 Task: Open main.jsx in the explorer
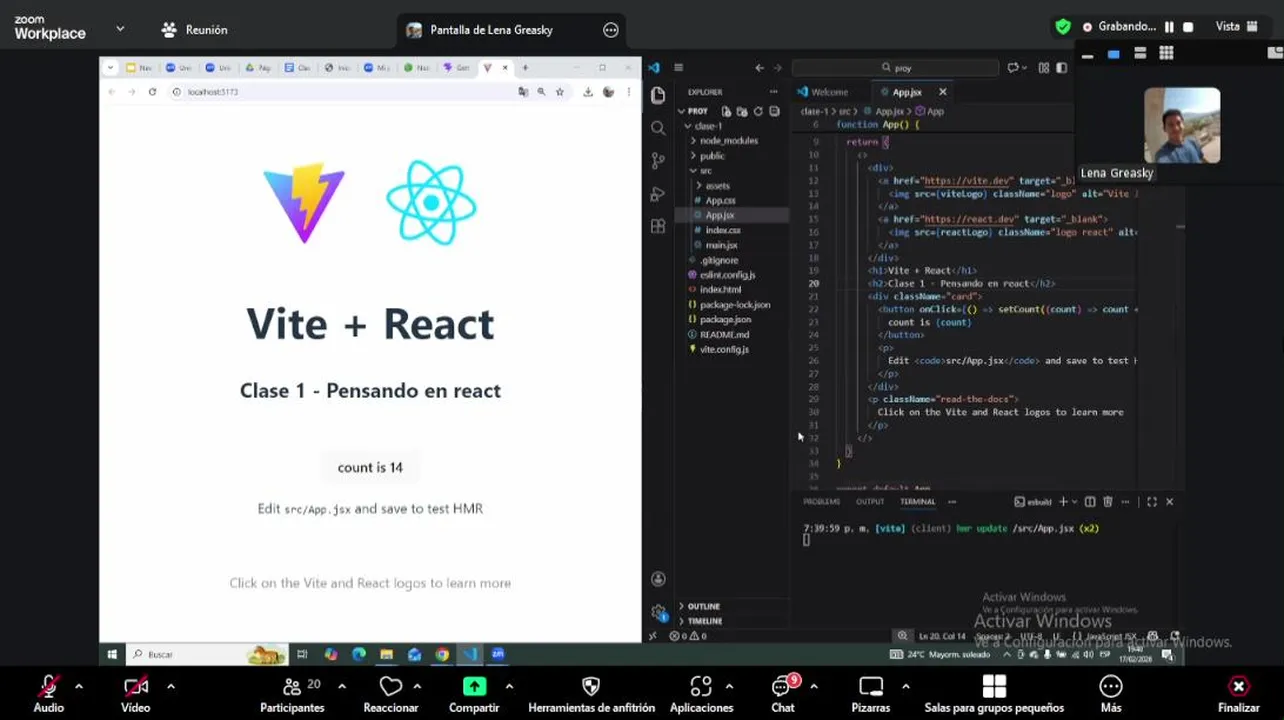pos(721,245)
